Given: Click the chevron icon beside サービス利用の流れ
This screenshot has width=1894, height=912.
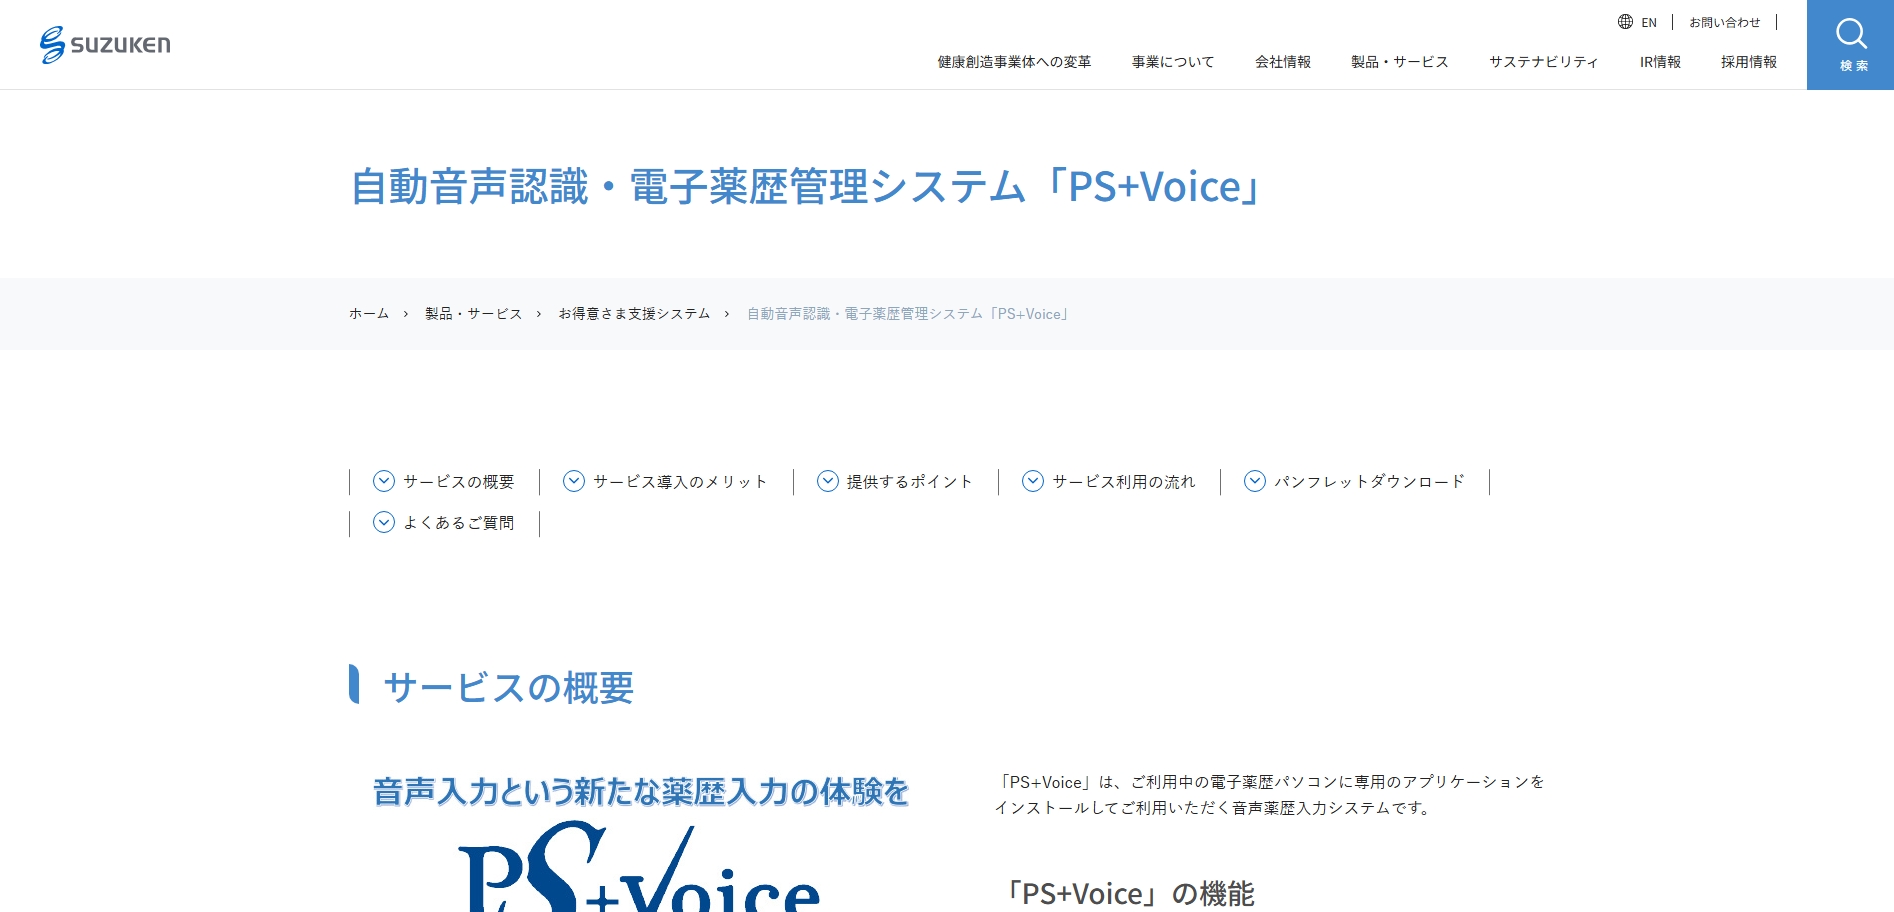Looking at the screenshot, I should pyautogui.click(x=1032, y=481).
